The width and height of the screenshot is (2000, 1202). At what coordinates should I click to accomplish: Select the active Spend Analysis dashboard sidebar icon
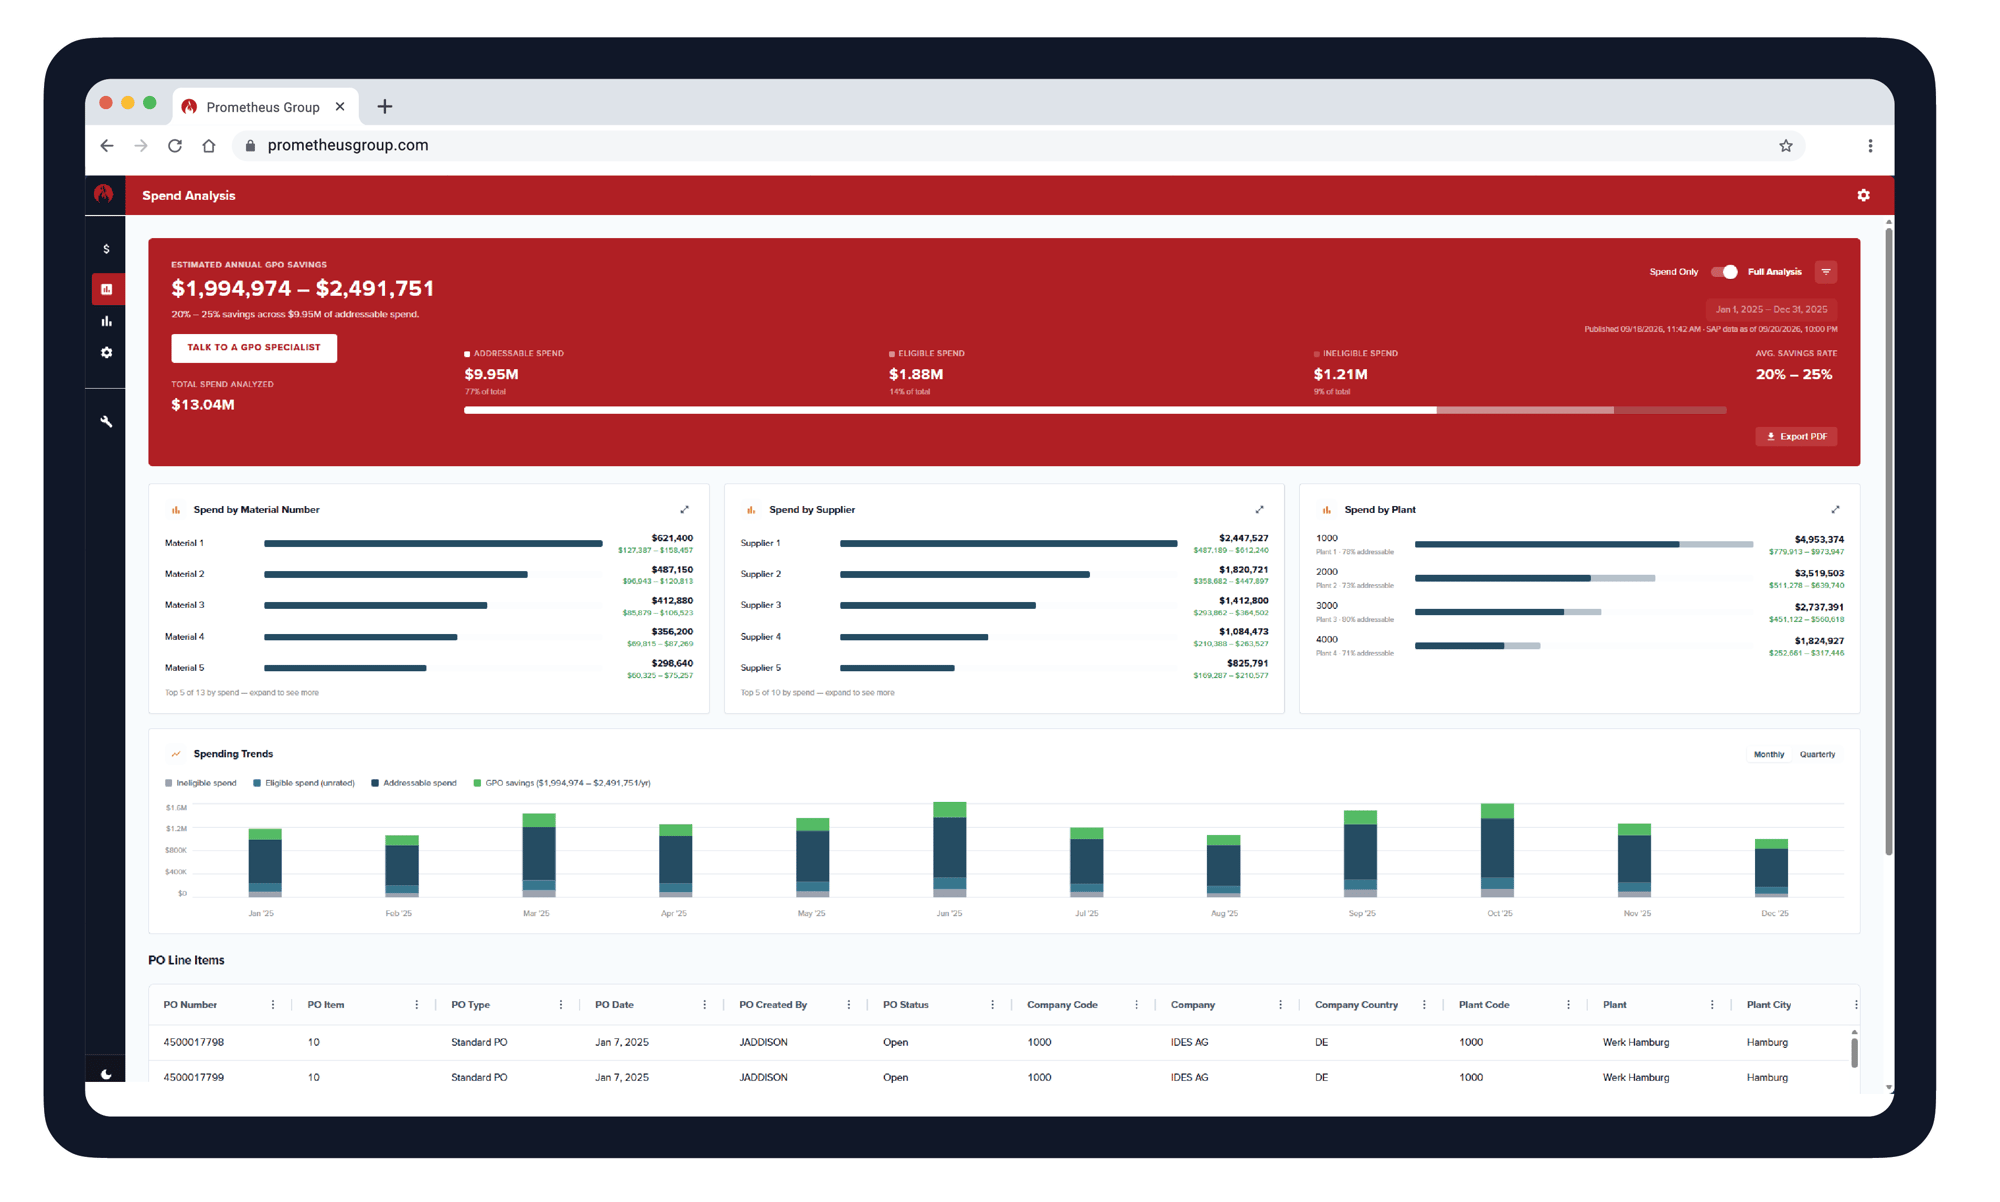pyautogui.click(x=107, y=289)
